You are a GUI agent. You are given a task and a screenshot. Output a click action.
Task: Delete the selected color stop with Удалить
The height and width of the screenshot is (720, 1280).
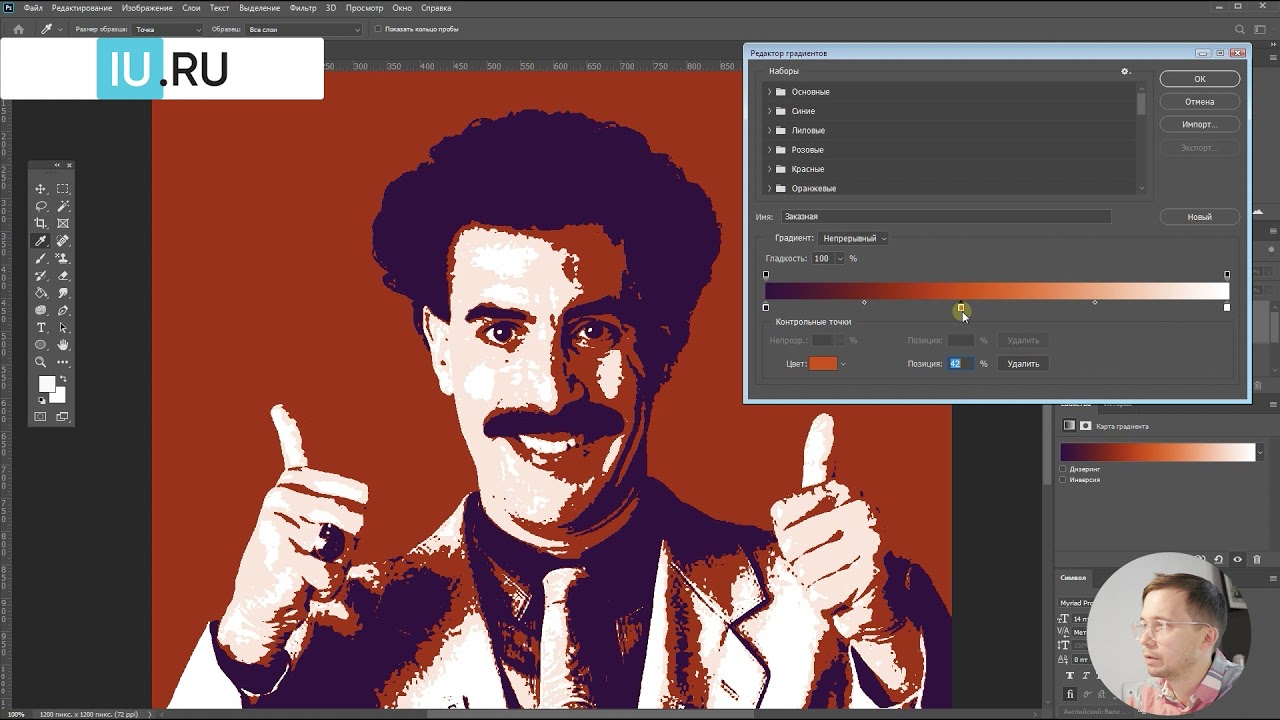click(x=1023, y=364)
